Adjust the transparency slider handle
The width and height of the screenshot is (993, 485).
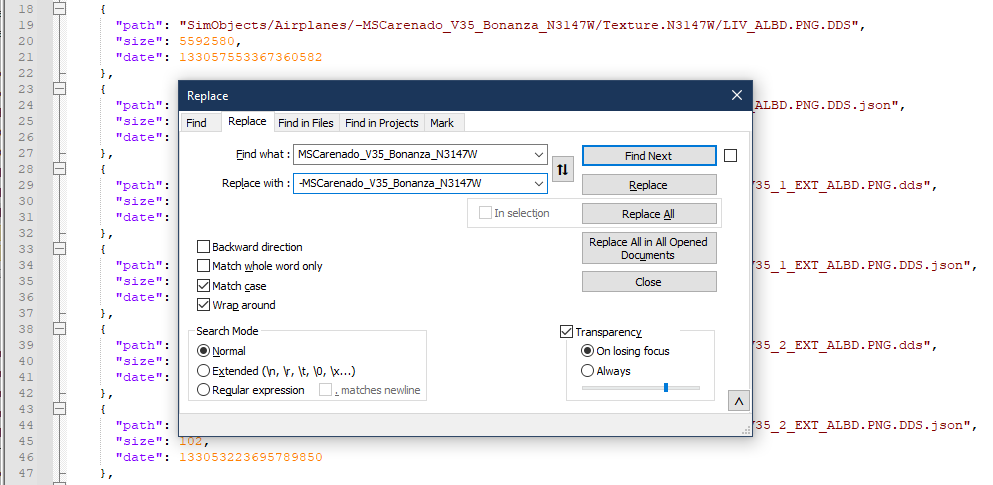(666, 388)
